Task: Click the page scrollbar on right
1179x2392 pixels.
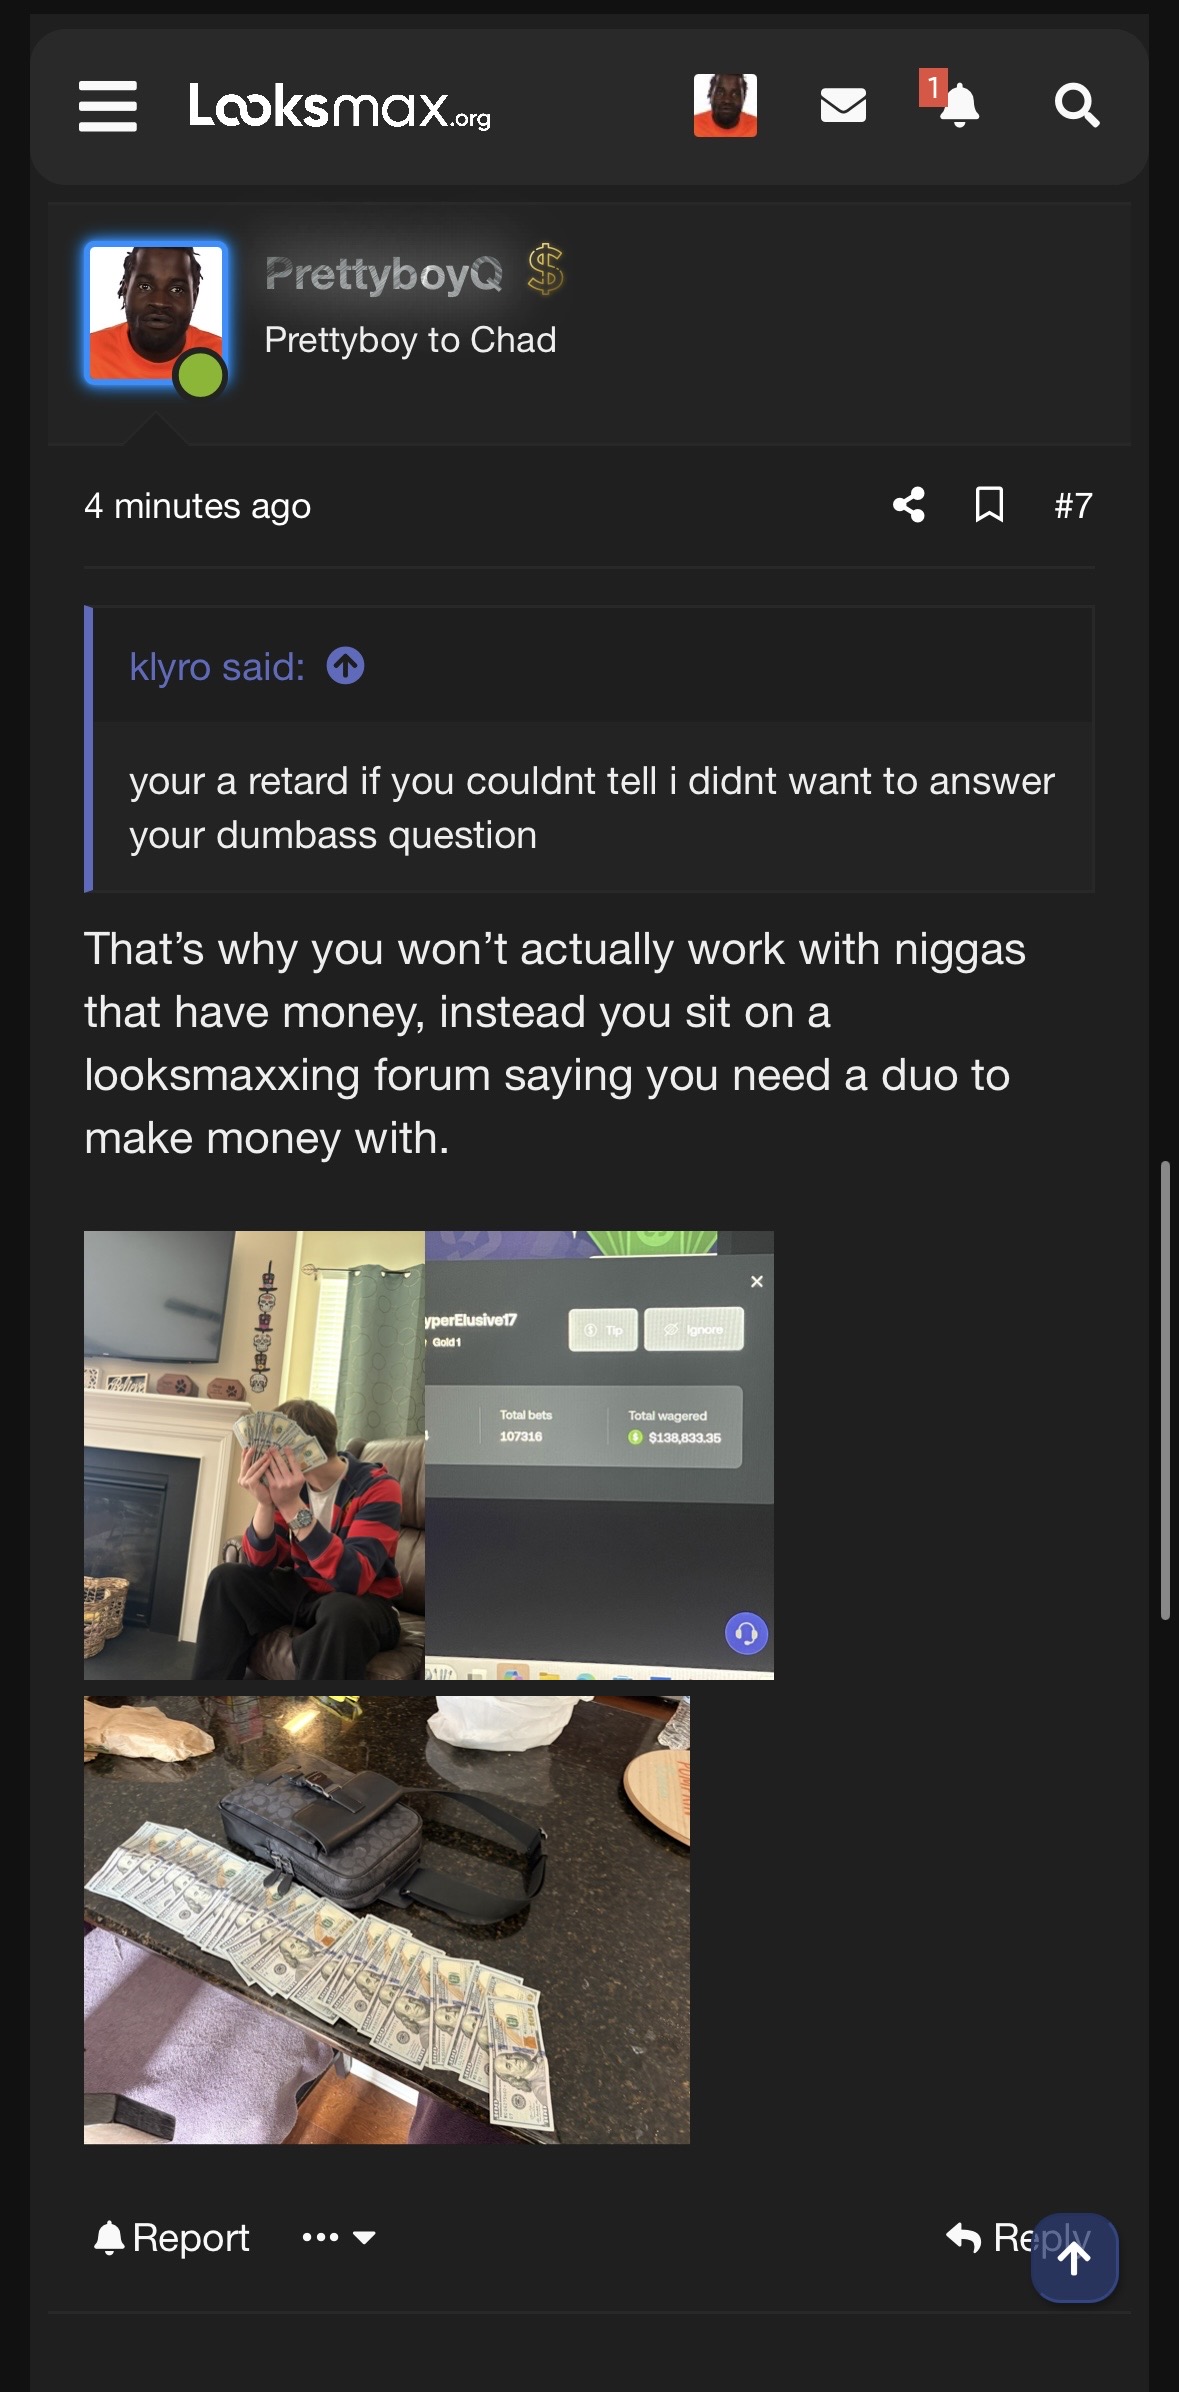Action: click(x=1165, y=1390)
